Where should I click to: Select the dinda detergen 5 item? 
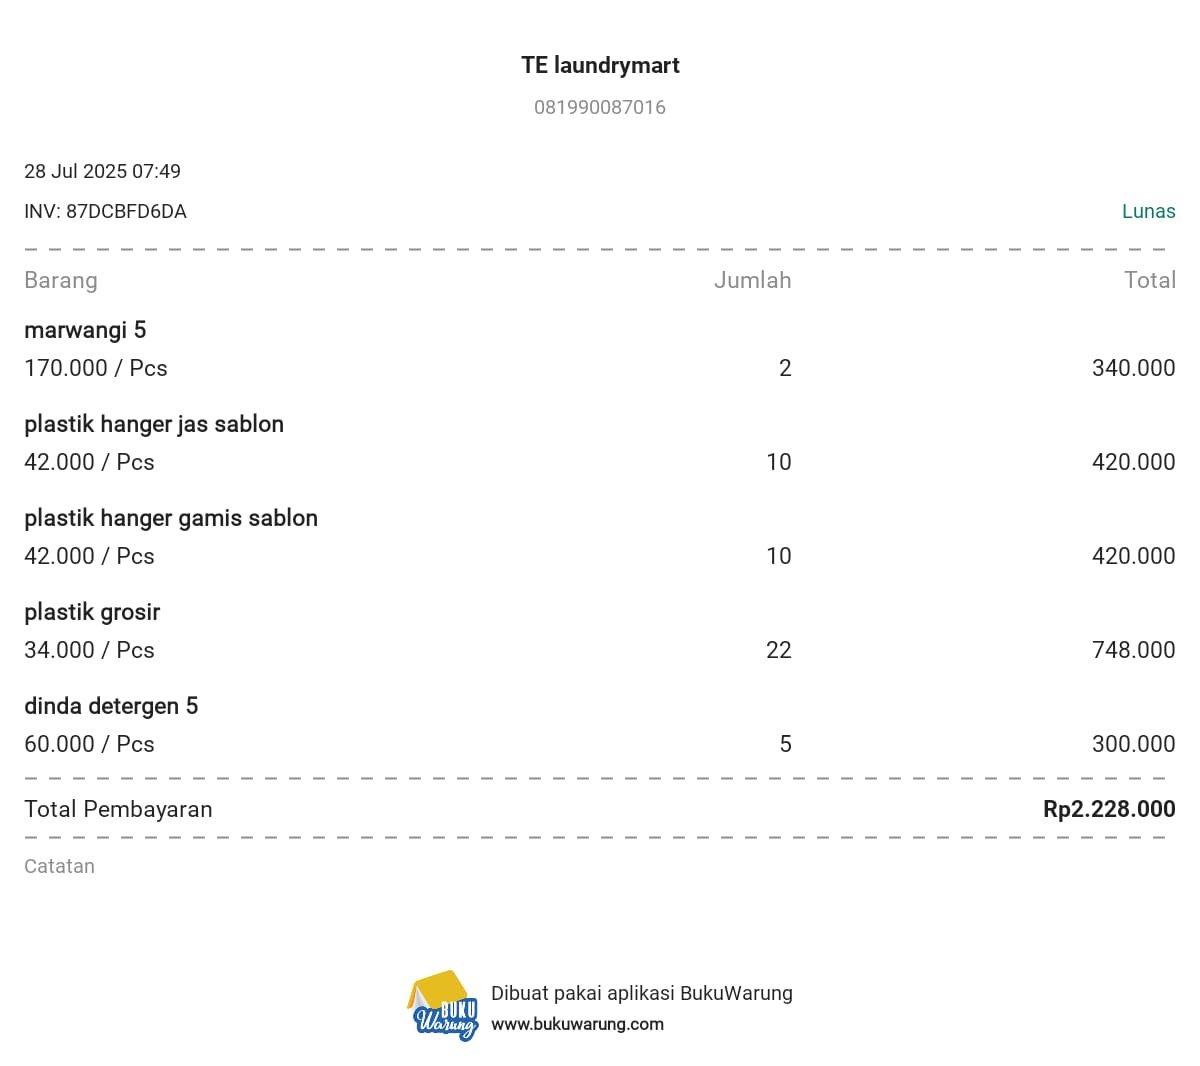point(111,706)
